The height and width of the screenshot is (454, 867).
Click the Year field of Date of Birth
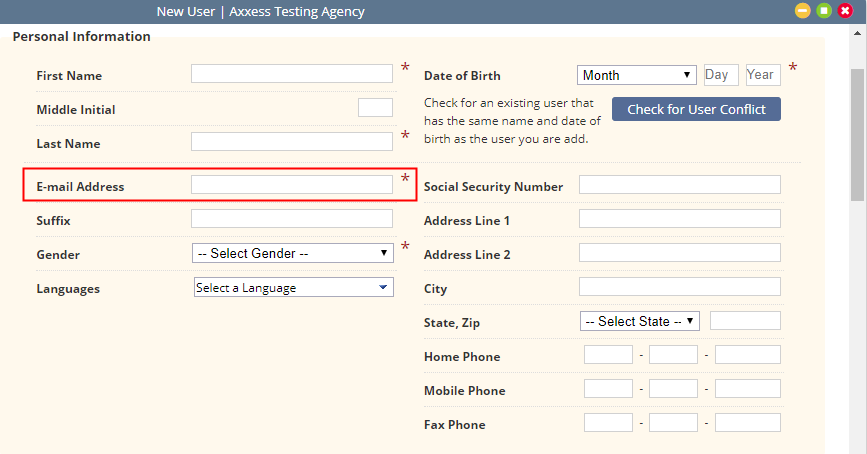click(x=763, y=75)
